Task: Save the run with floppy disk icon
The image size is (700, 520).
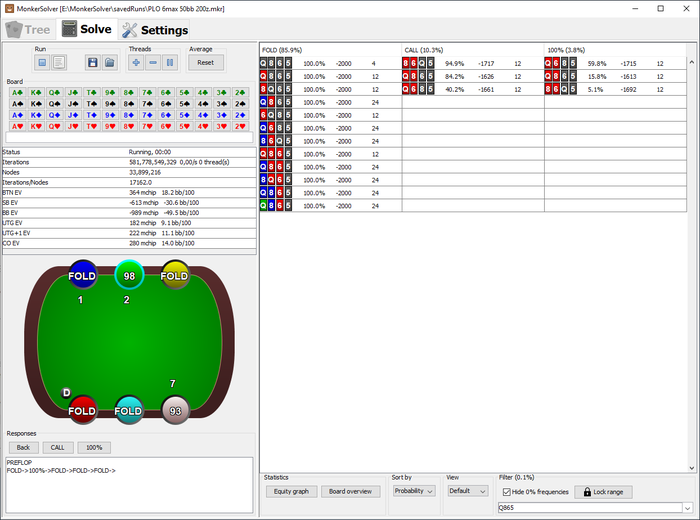Action: point(93,62)
